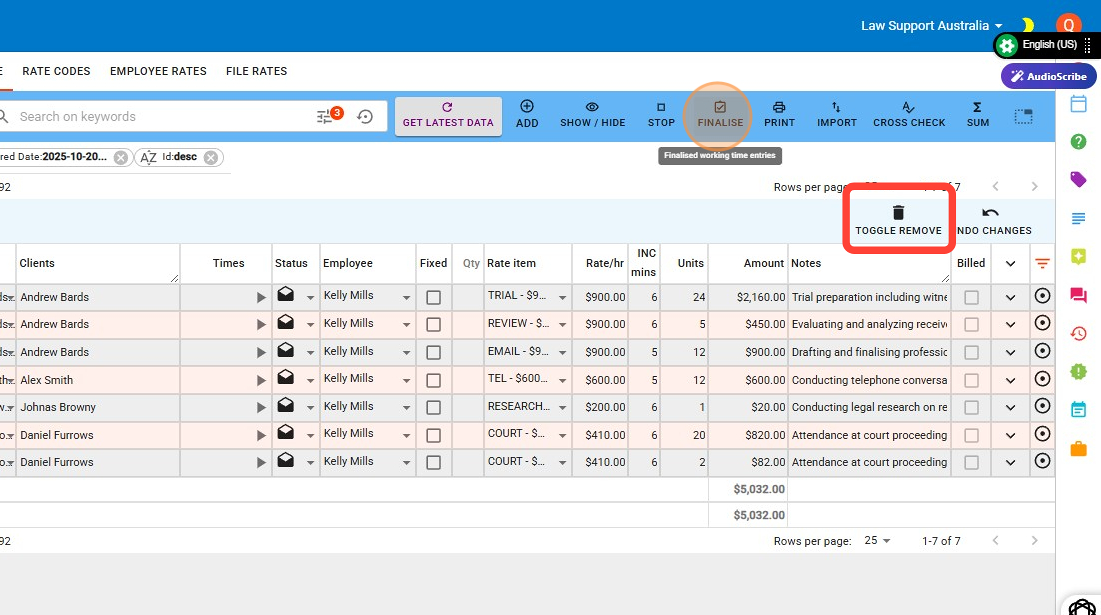Open the Import tool

836,114
